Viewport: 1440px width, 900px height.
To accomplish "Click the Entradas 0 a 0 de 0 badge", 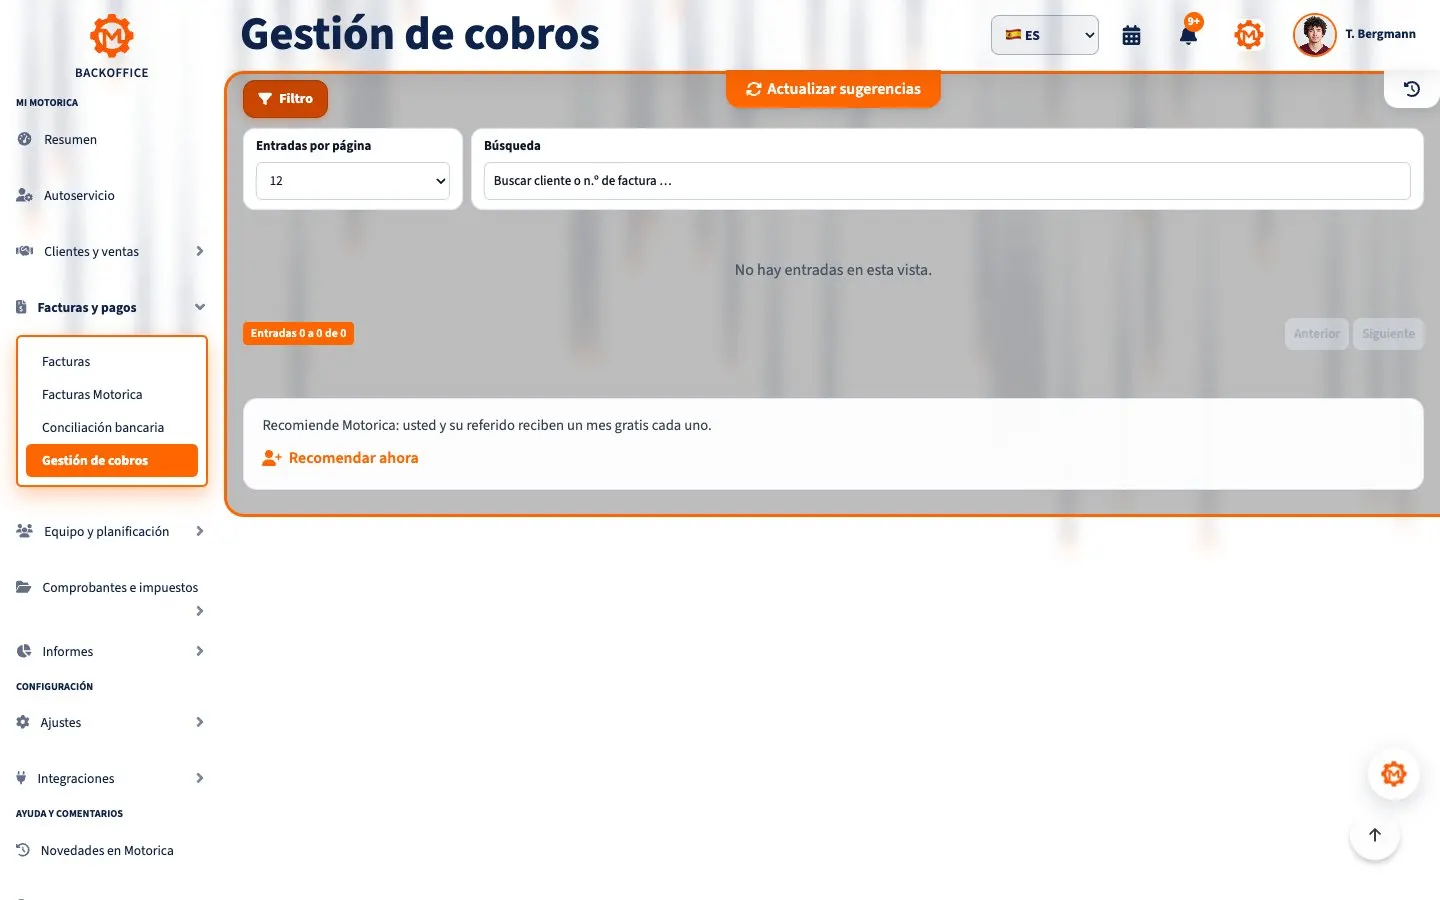I will point(298,333).
